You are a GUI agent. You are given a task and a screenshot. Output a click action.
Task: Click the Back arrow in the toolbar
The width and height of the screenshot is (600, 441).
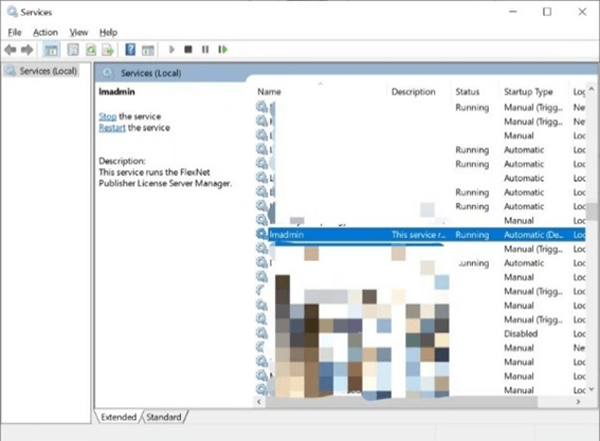10,48
